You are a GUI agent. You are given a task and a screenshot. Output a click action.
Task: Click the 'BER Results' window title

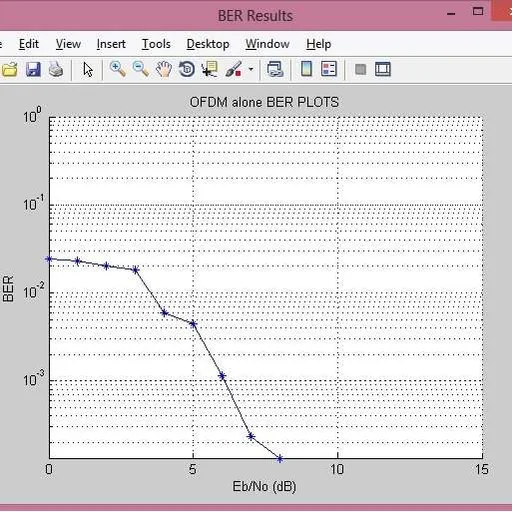pyautogui.click(x=255, y=16)
